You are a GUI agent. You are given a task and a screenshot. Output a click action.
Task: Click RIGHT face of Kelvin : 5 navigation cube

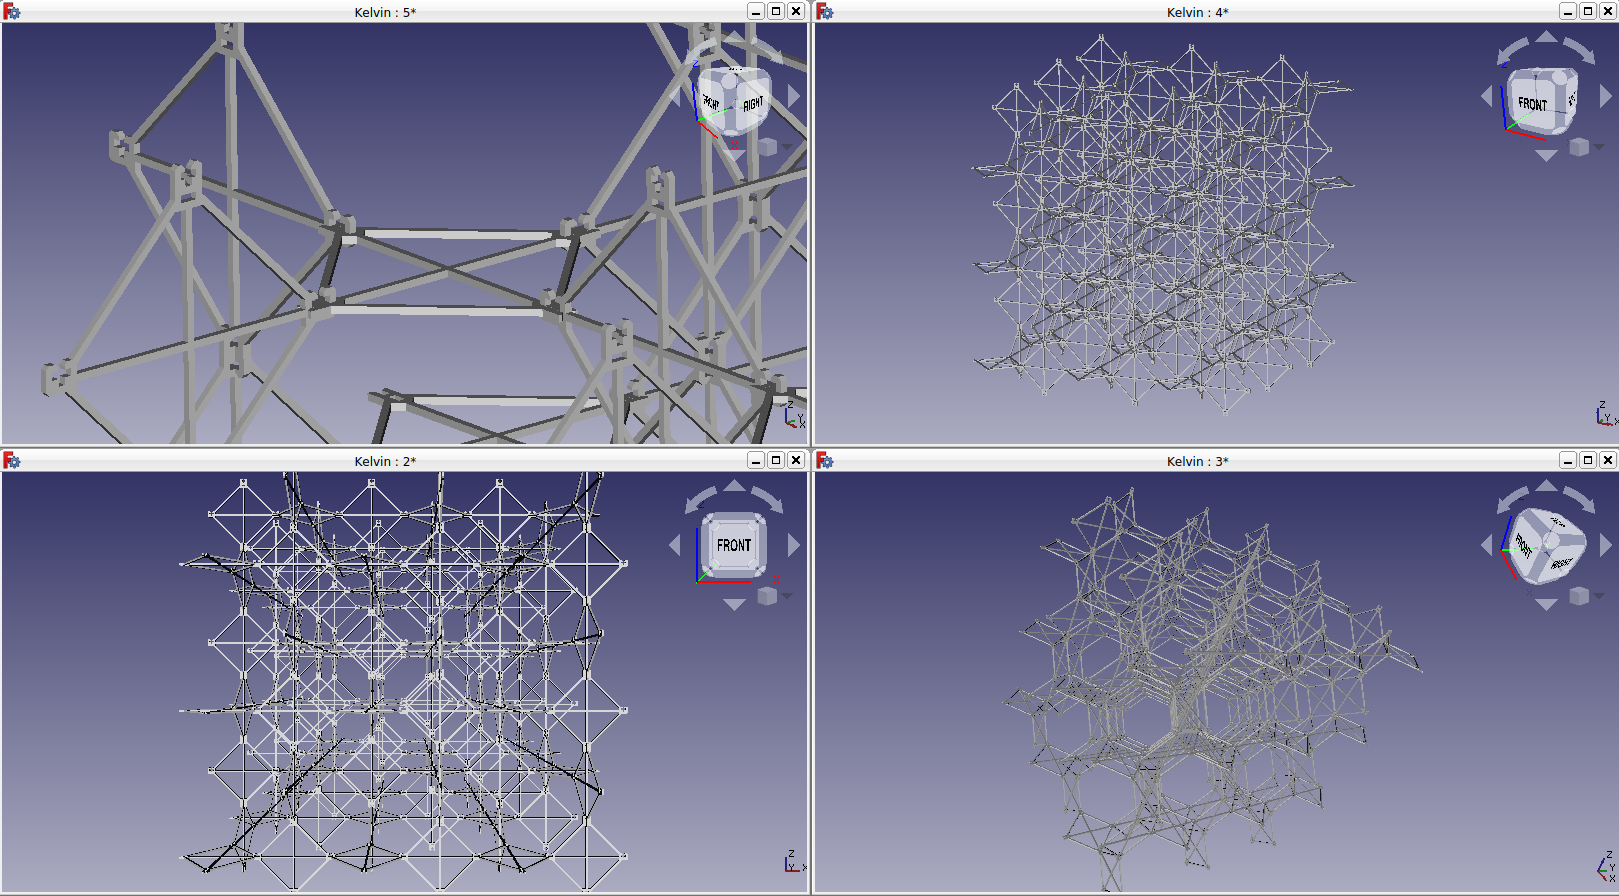click(x=752, y=103)
